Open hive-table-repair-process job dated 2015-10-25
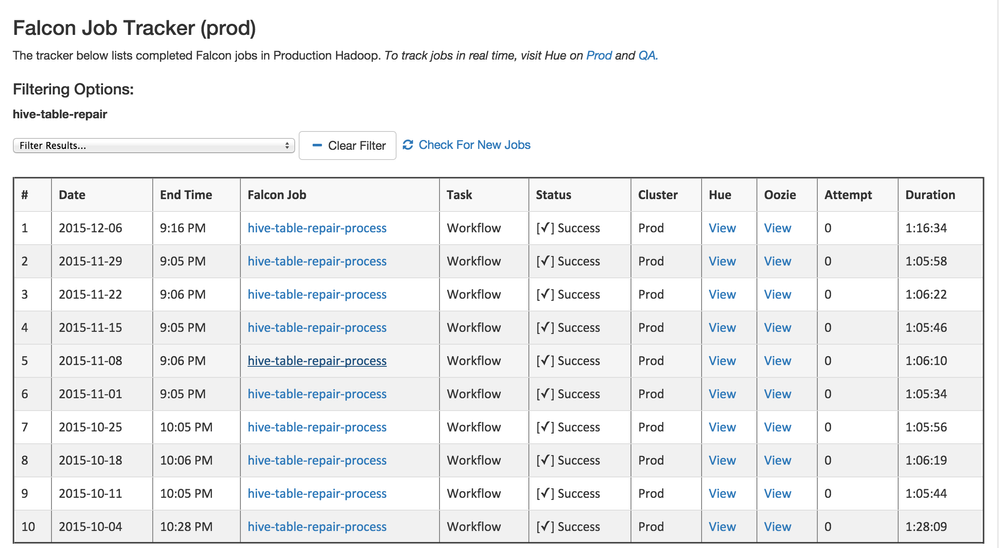999x548 pixels. (x=317, y=427)
